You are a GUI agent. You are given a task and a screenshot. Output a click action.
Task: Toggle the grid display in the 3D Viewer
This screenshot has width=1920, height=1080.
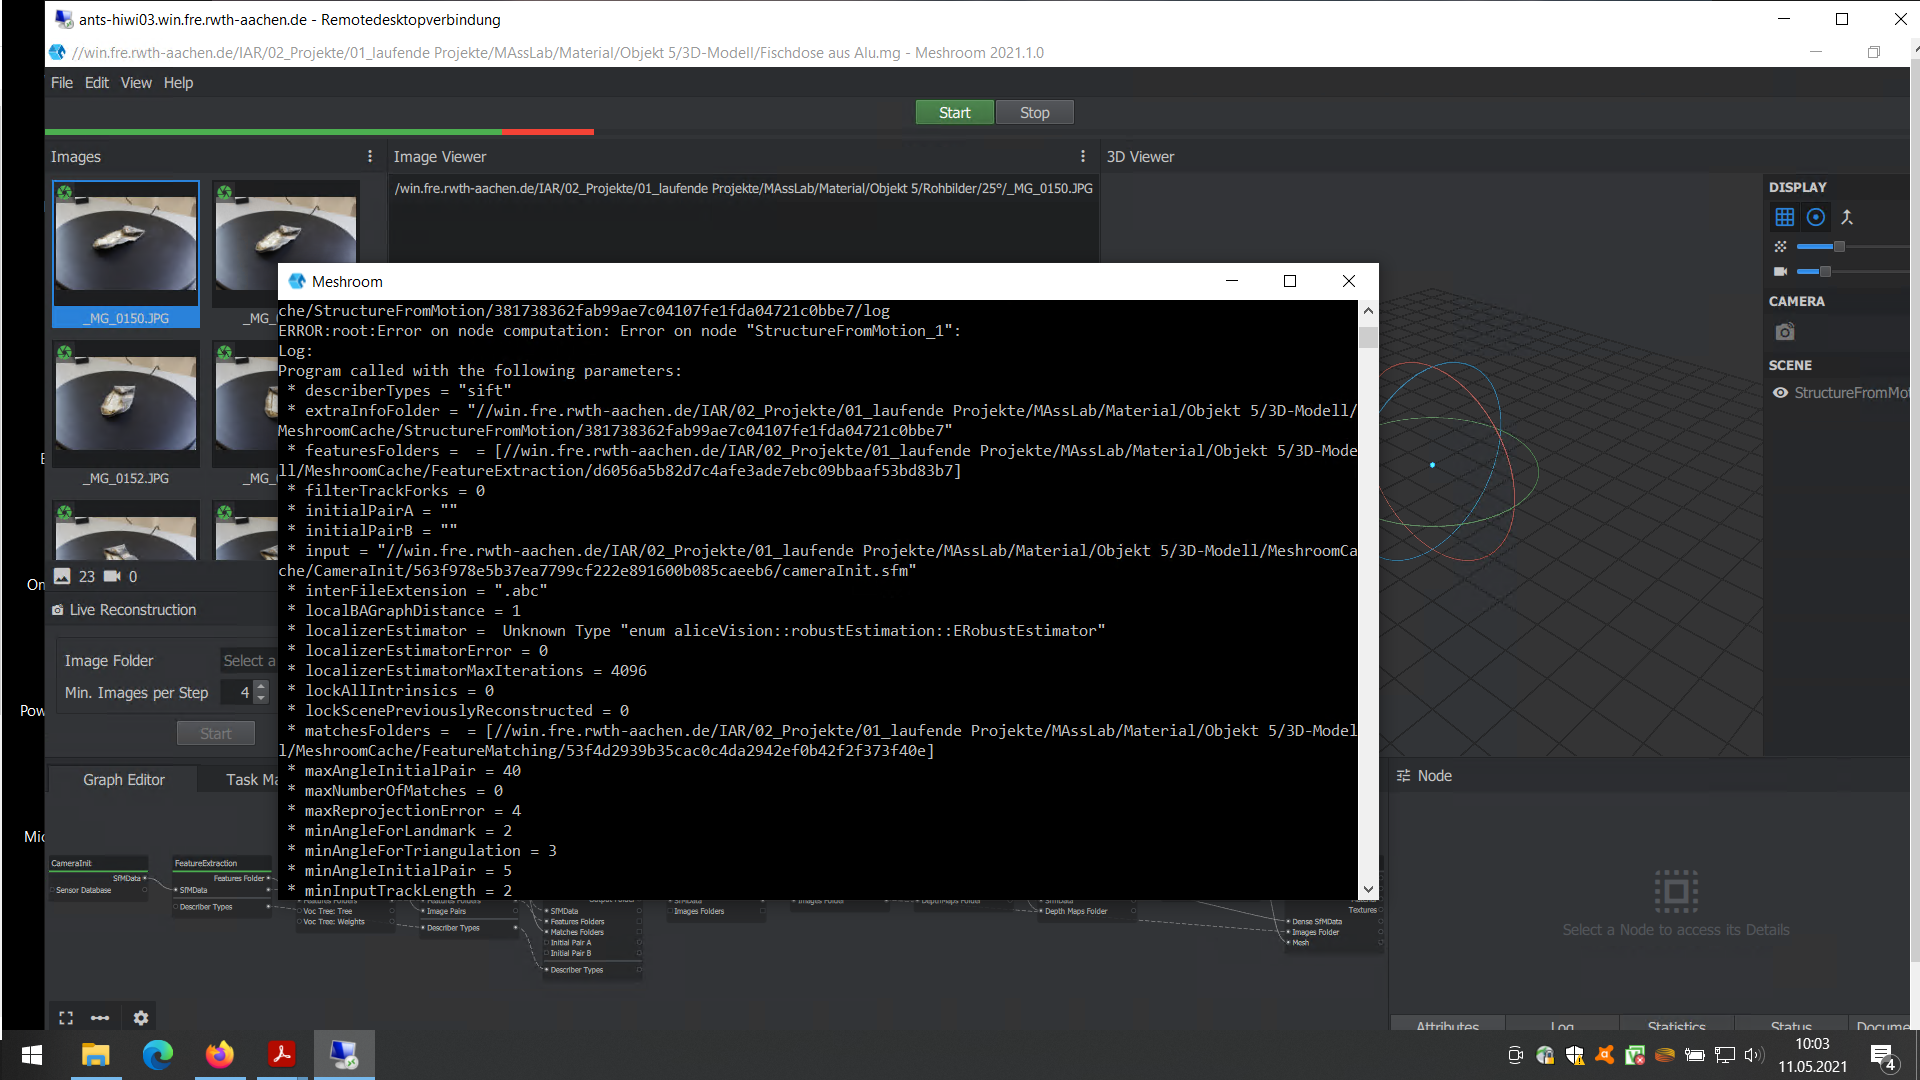pos(1786,217)
